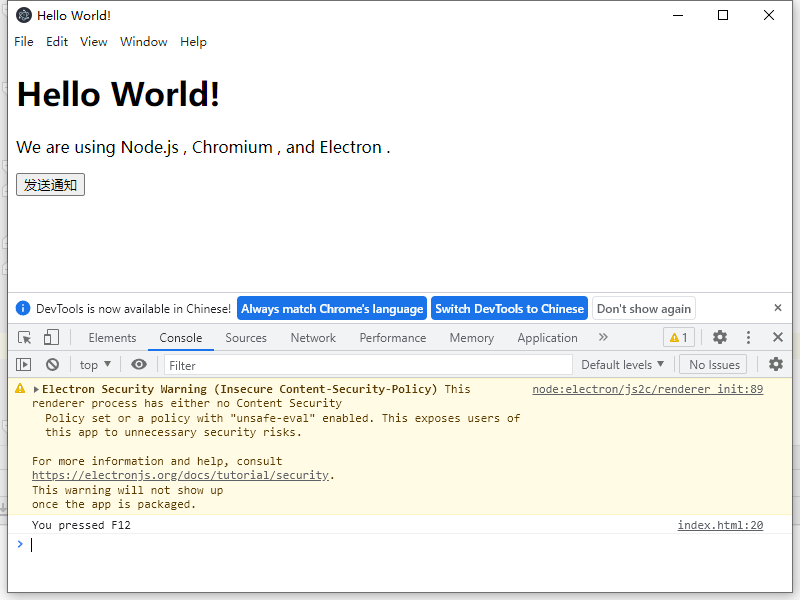Focus the console Filter input field
800x600 pixels.
point(368,365)
